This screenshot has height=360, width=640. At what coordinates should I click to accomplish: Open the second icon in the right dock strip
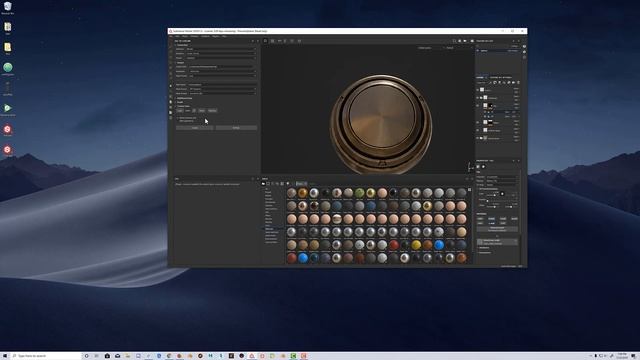pyautogui.click(x=524, y=52)
